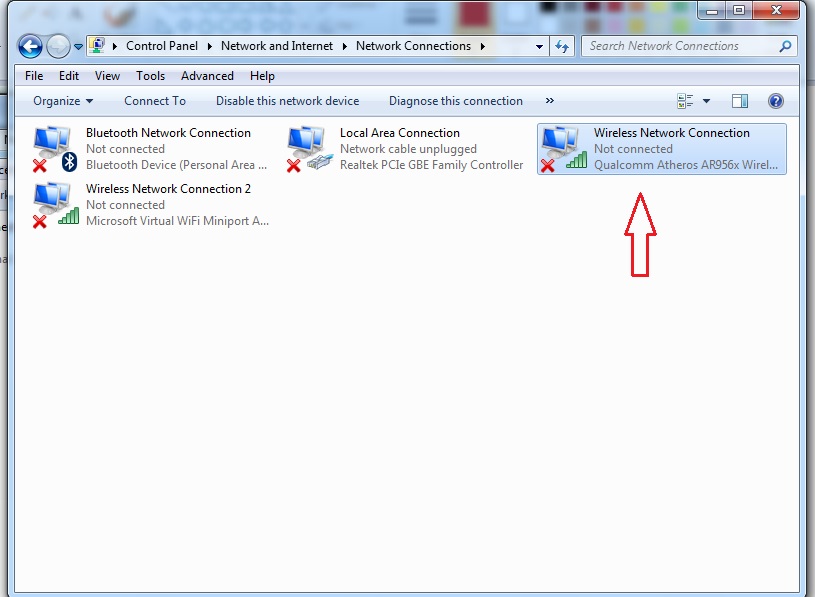Viewport: 815px width, 597px height.
Task: Select Control Panel in the breadcrumb
Action: click(162, 46)
